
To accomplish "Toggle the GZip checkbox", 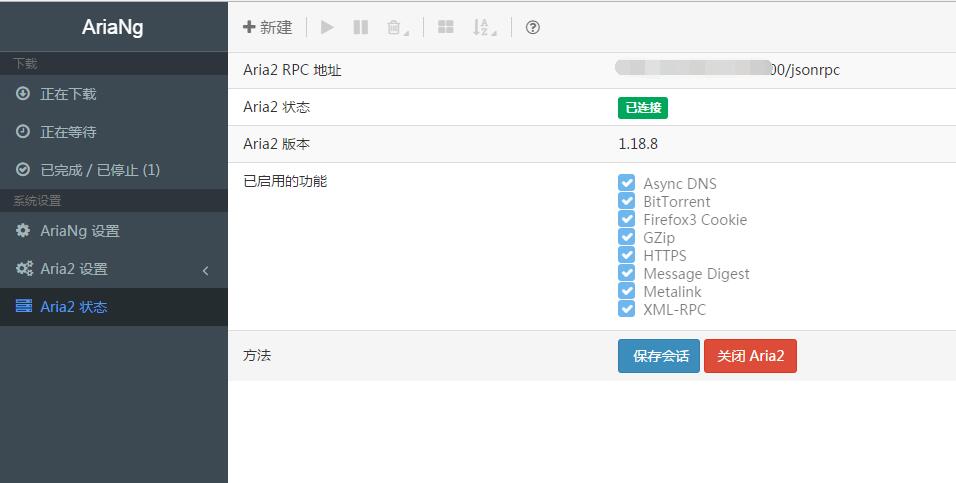I will [626, 237].
